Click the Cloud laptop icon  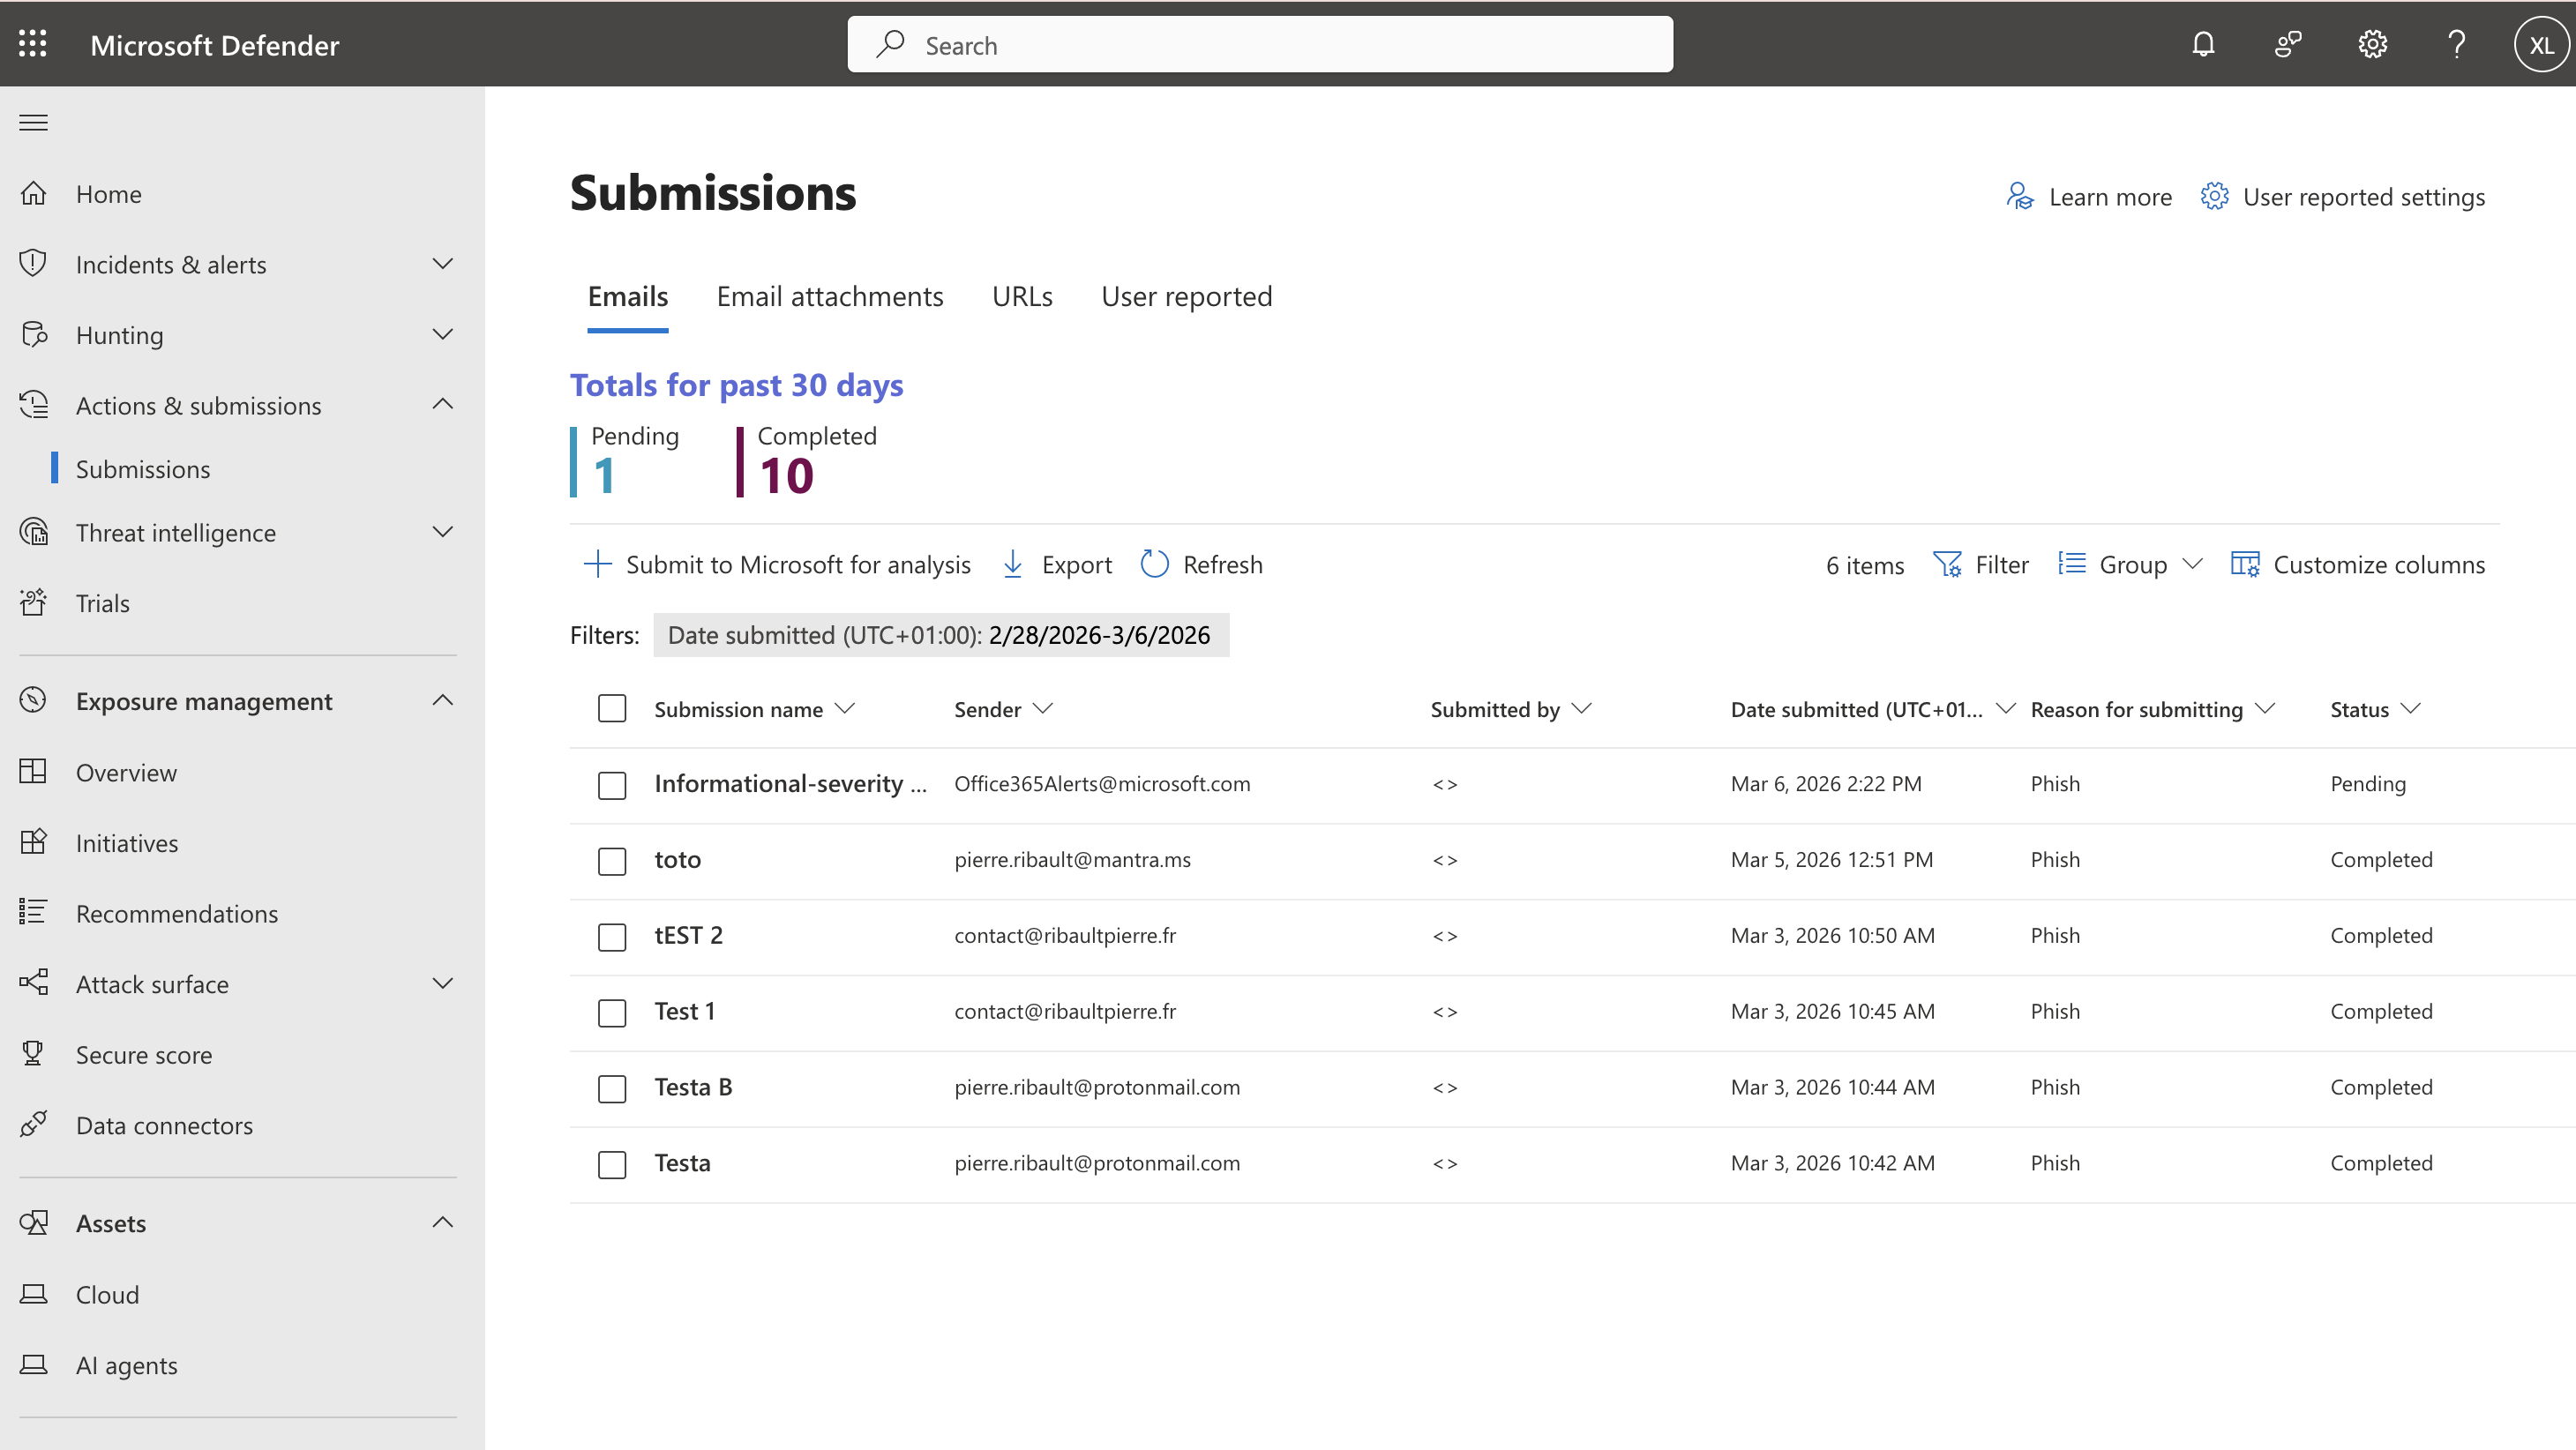click(34, 1293)
